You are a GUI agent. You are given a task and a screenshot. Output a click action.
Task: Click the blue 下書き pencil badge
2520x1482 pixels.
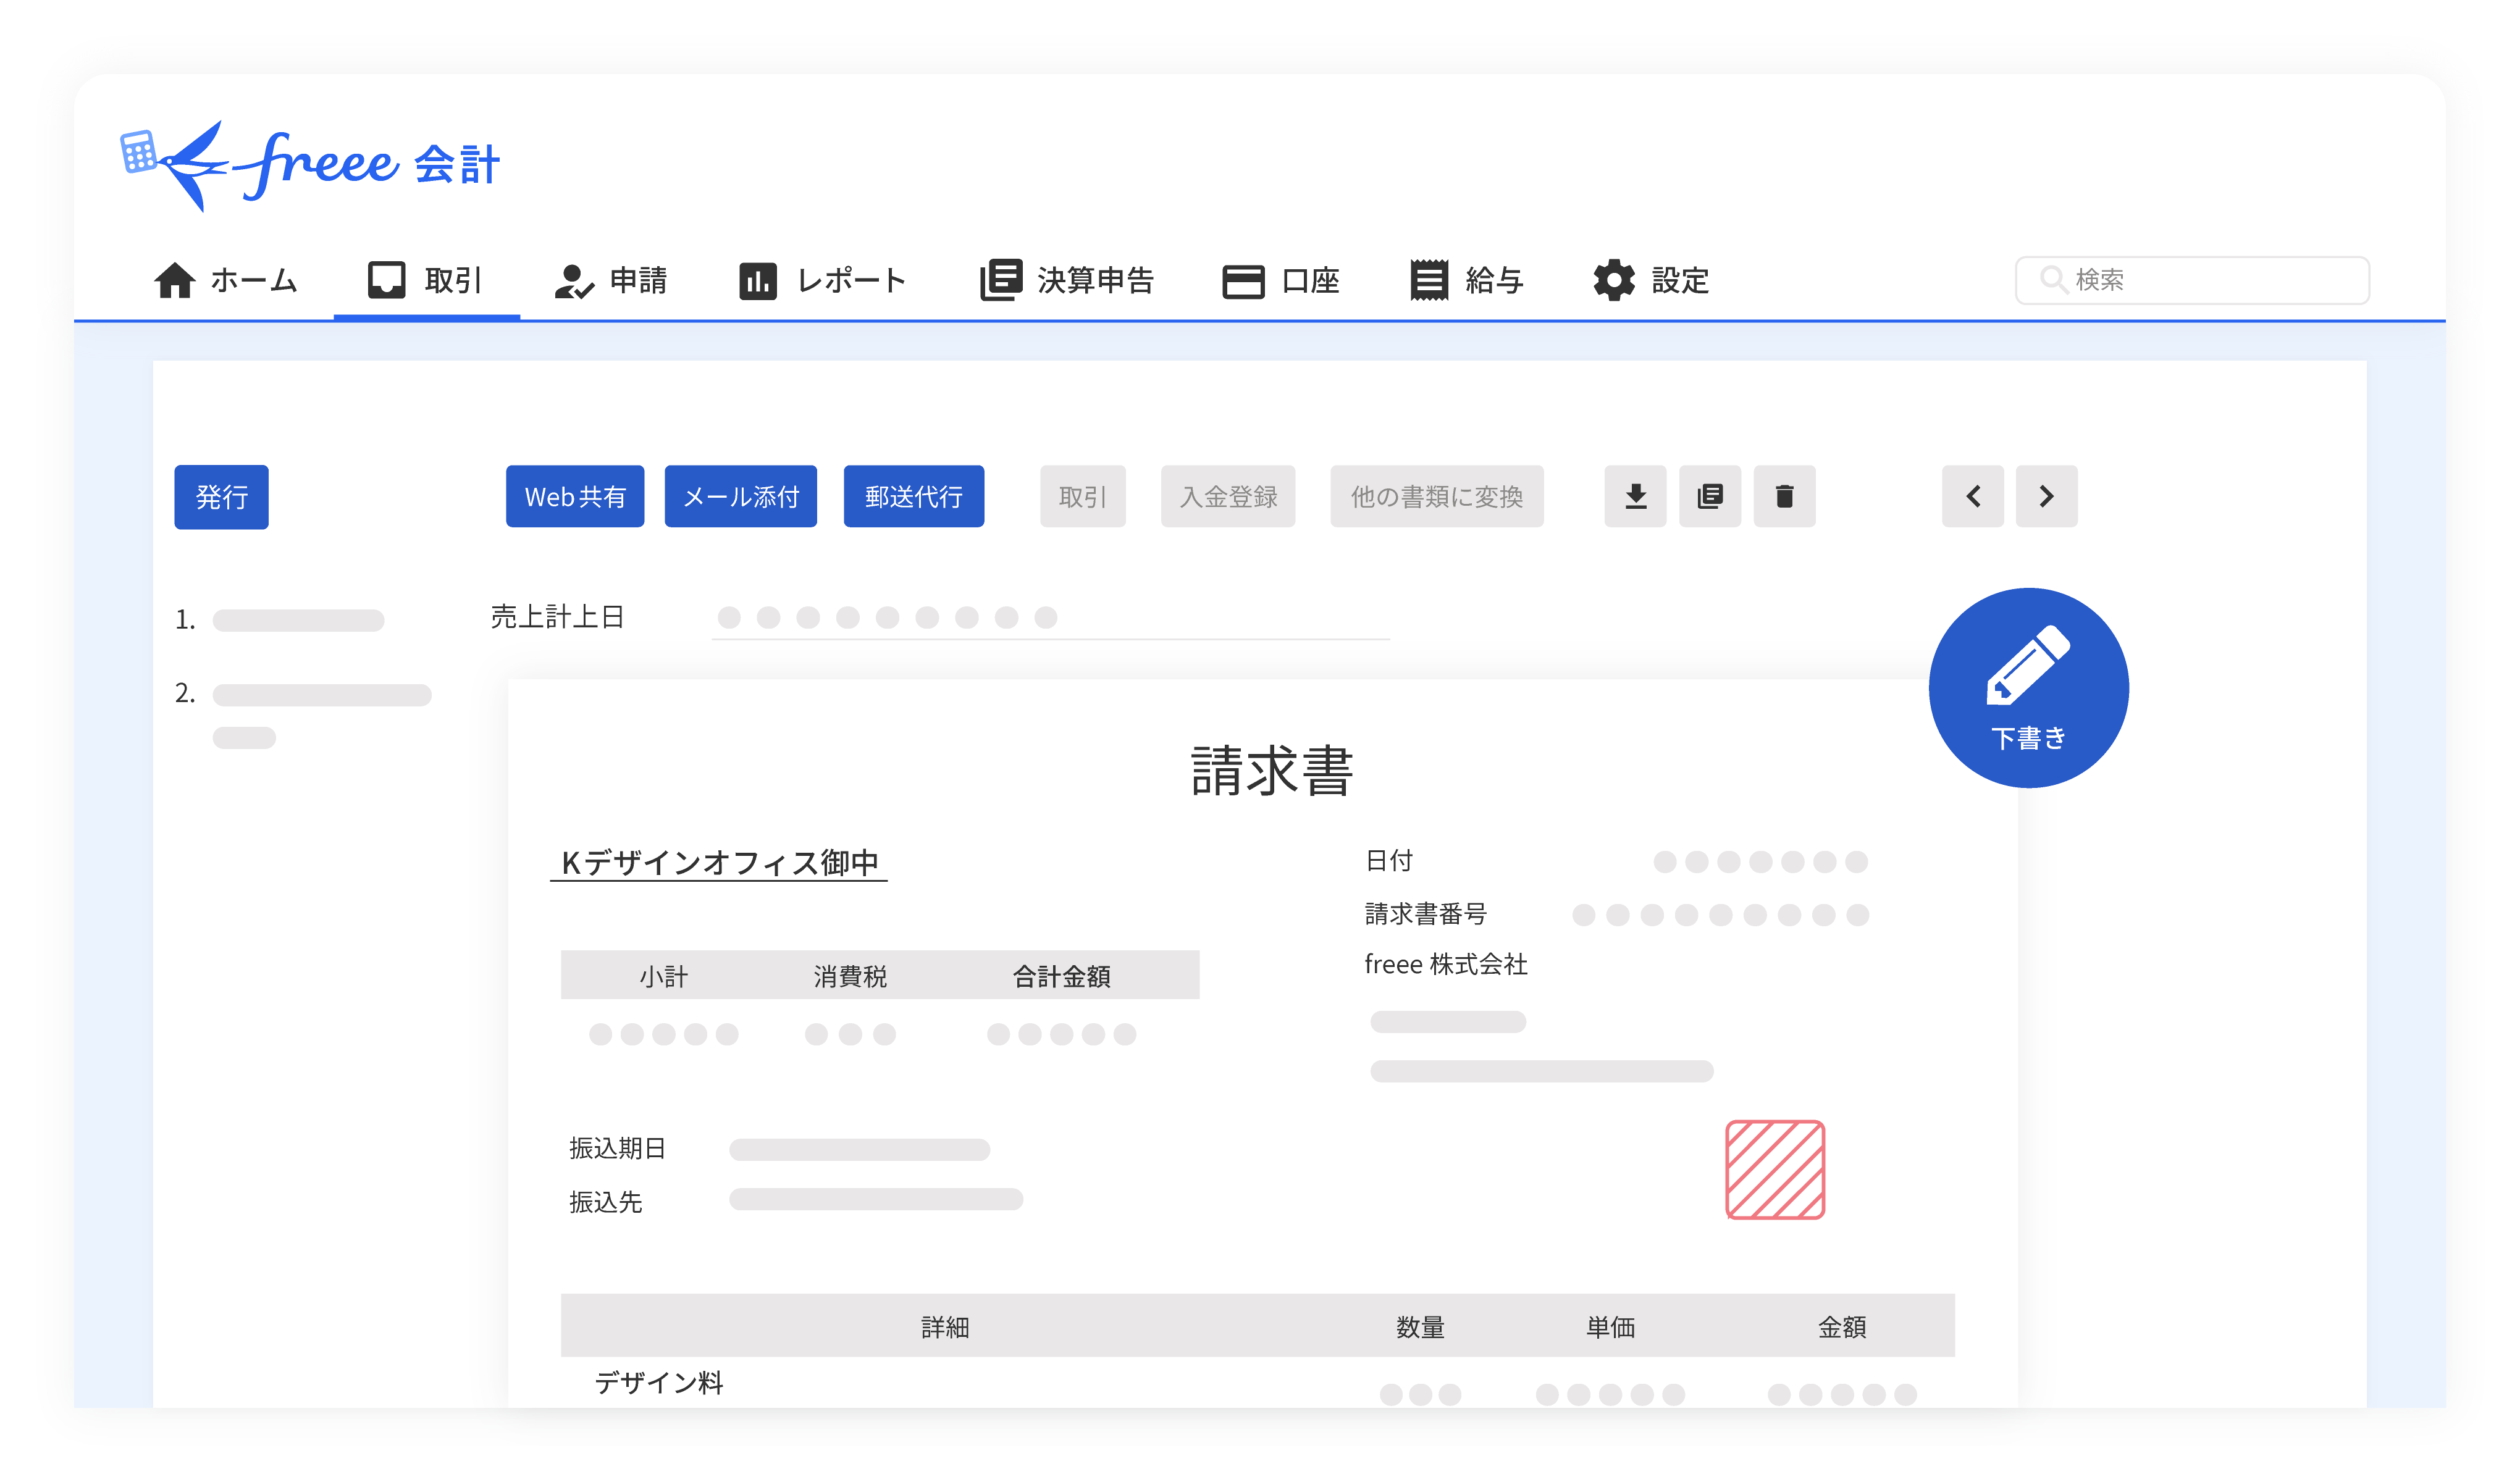point(2028,688)
